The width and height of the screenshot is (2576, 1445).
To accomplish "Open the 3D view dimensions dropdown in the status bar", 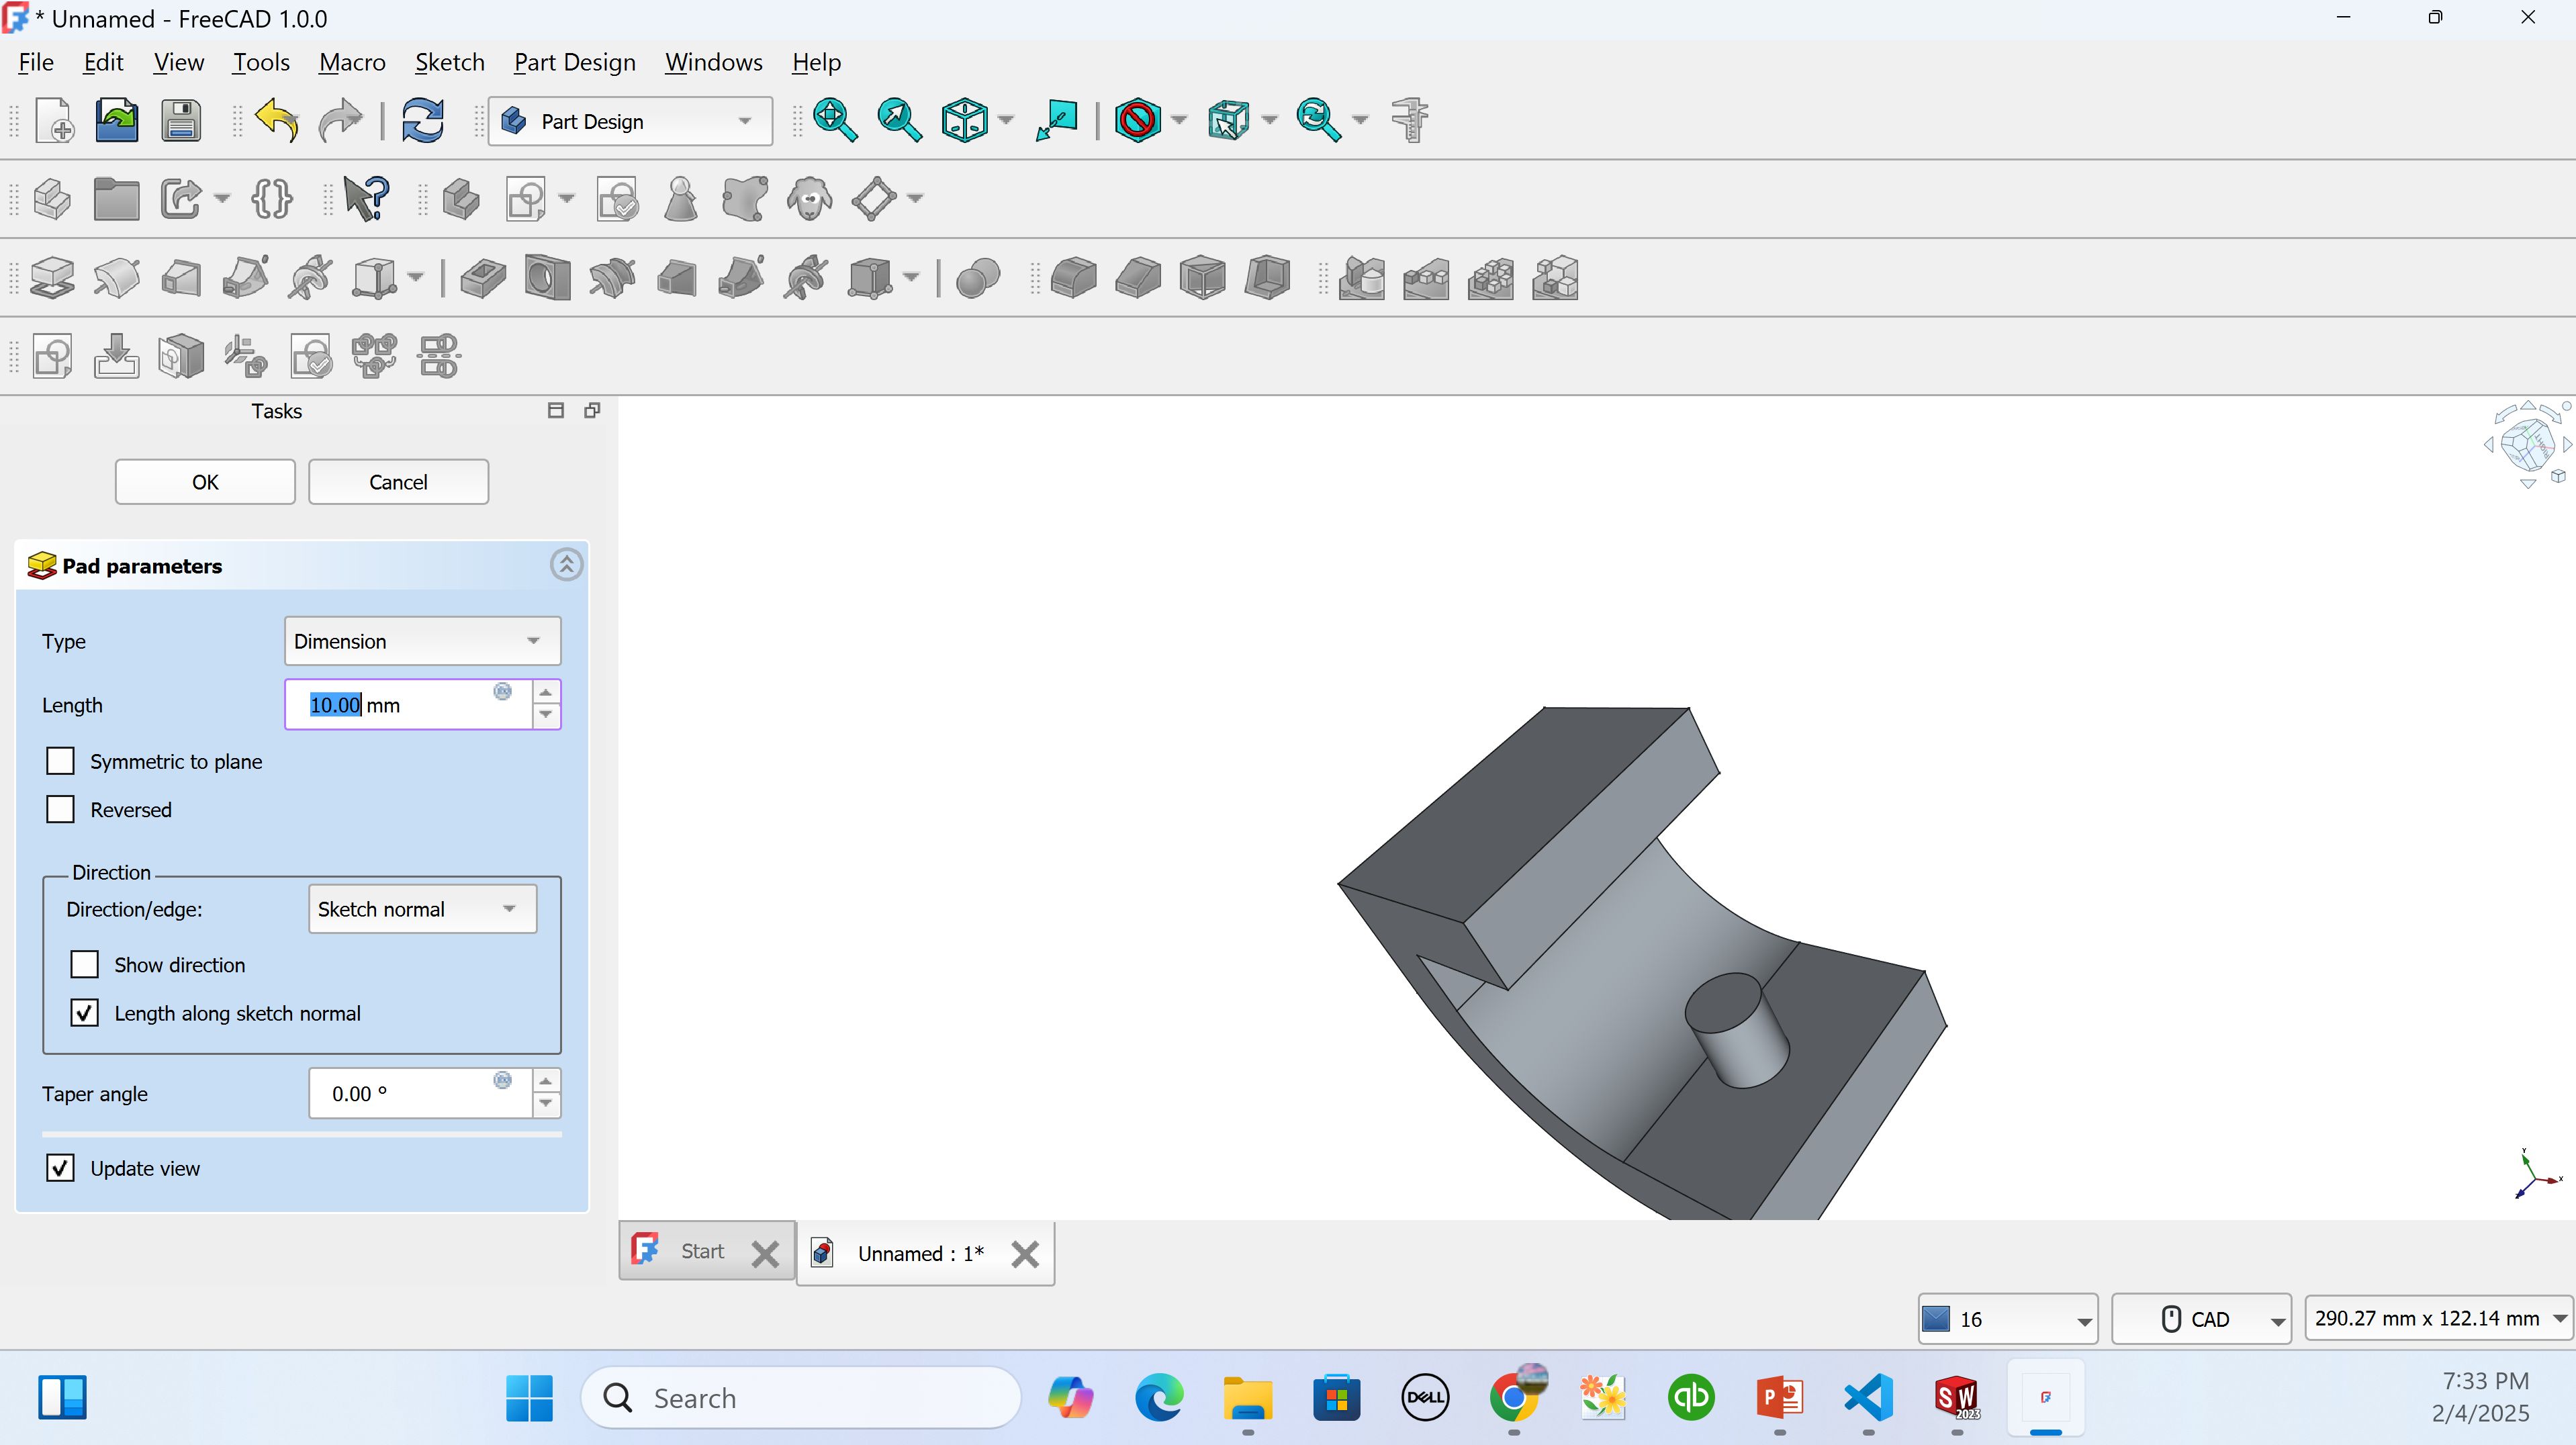I will click(x=2438, y=1319).
